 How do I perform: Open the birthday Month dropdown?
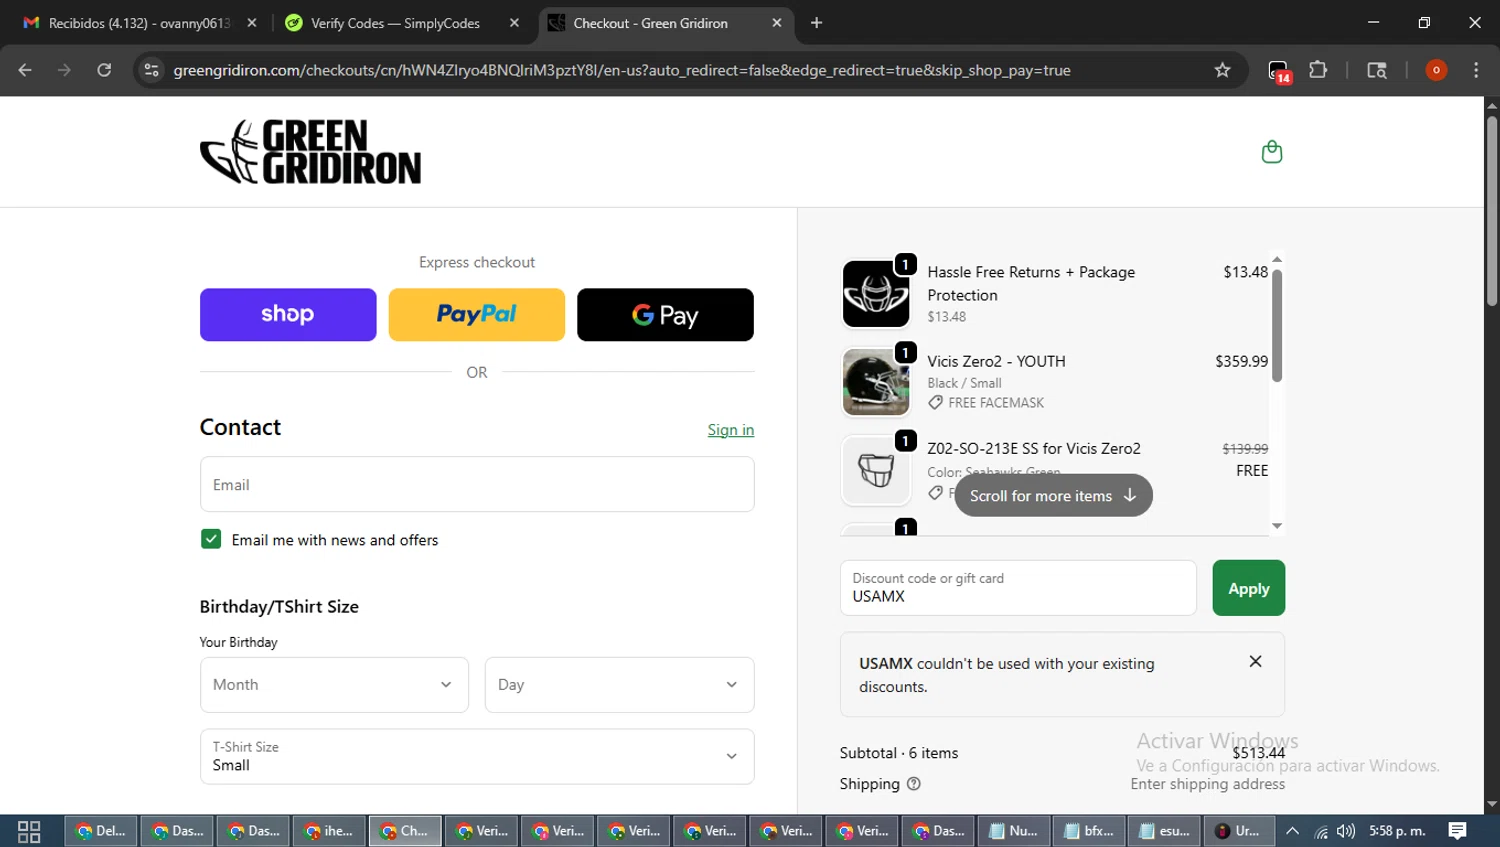point(334,685)
